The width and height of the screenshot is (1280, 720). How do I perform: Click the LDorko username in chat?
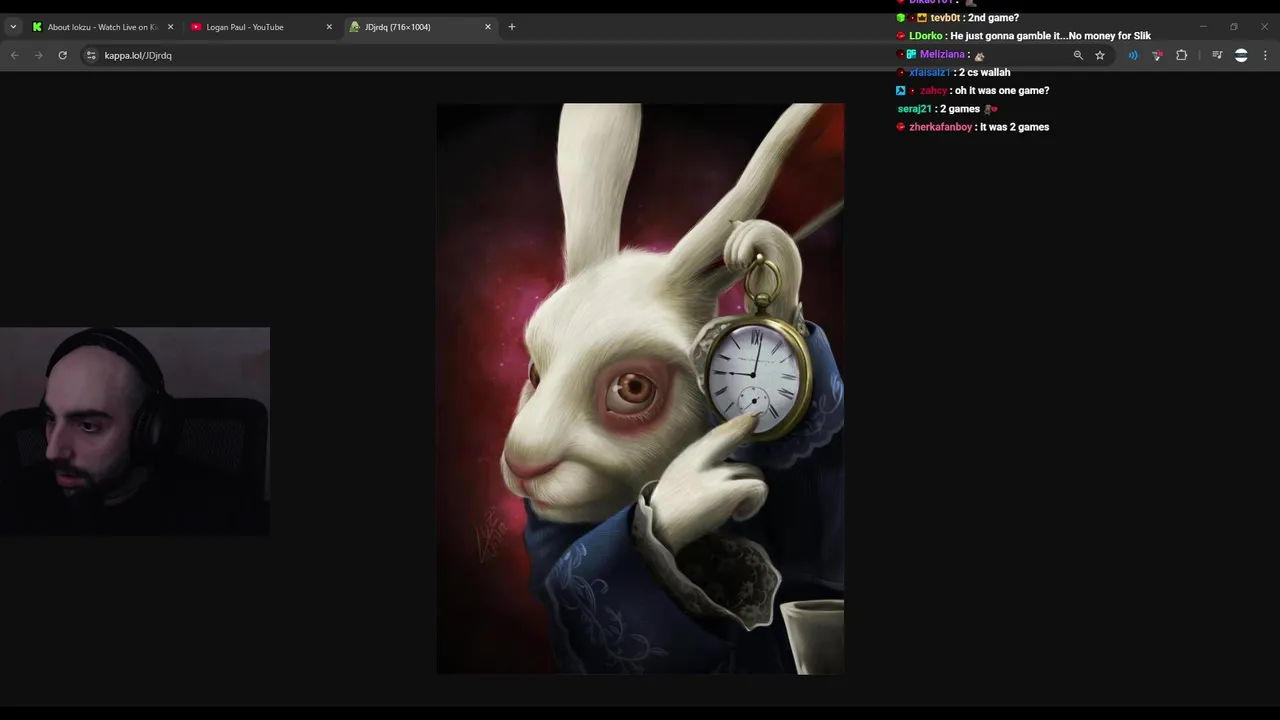926,36
